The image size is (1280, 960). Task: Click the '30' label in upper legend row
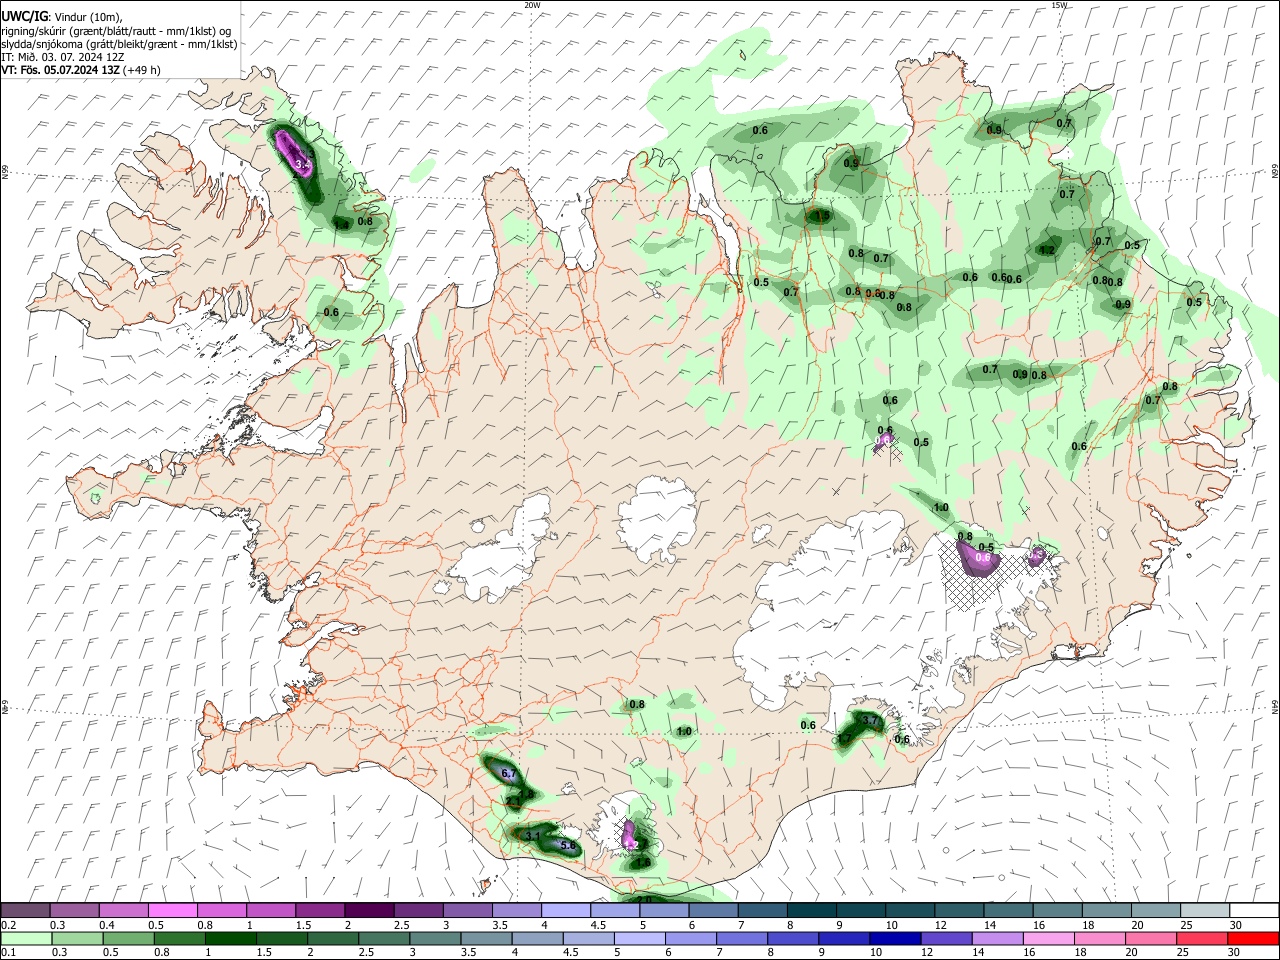[1236, 925]
